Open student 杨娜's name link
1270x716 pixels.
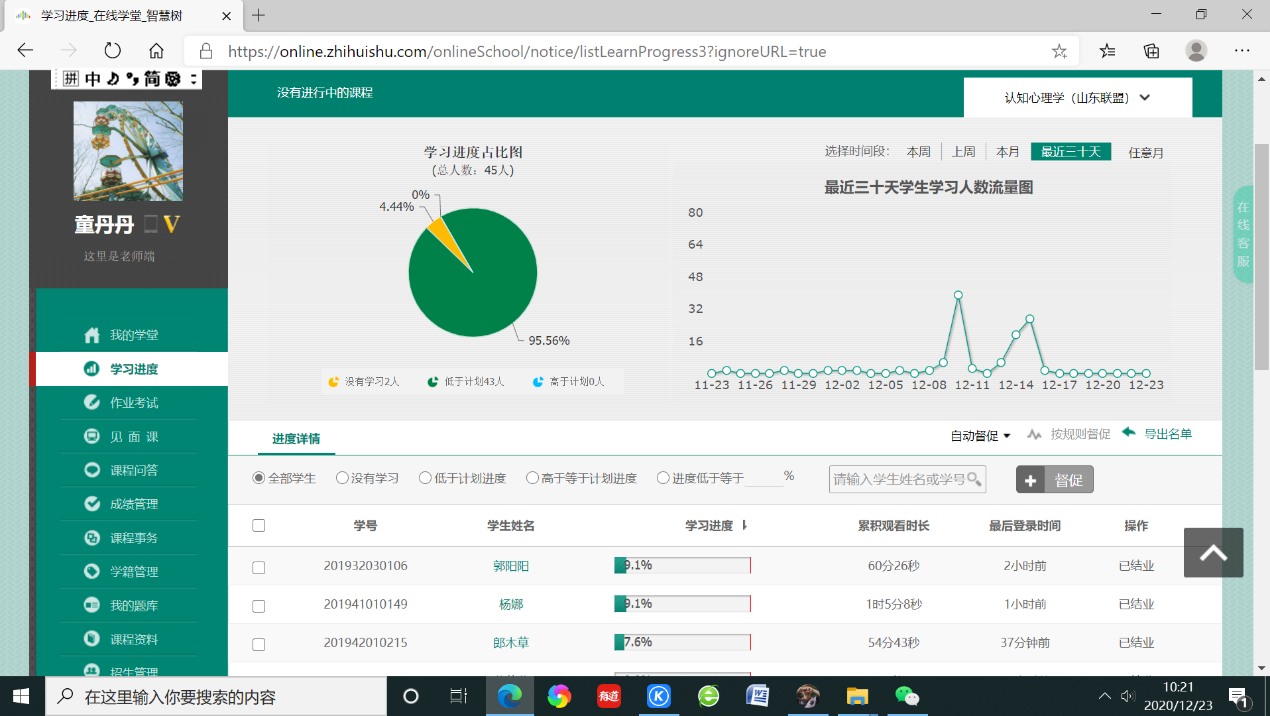[x=511, y=604]
